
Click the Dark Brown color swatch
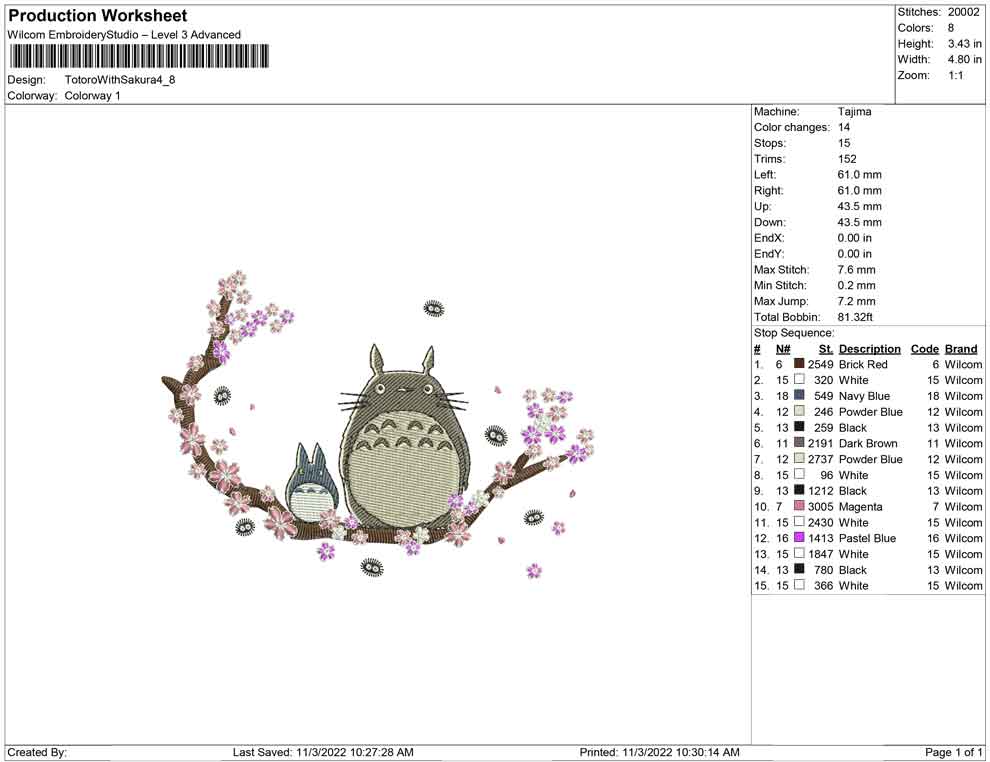tap(799, 443)
